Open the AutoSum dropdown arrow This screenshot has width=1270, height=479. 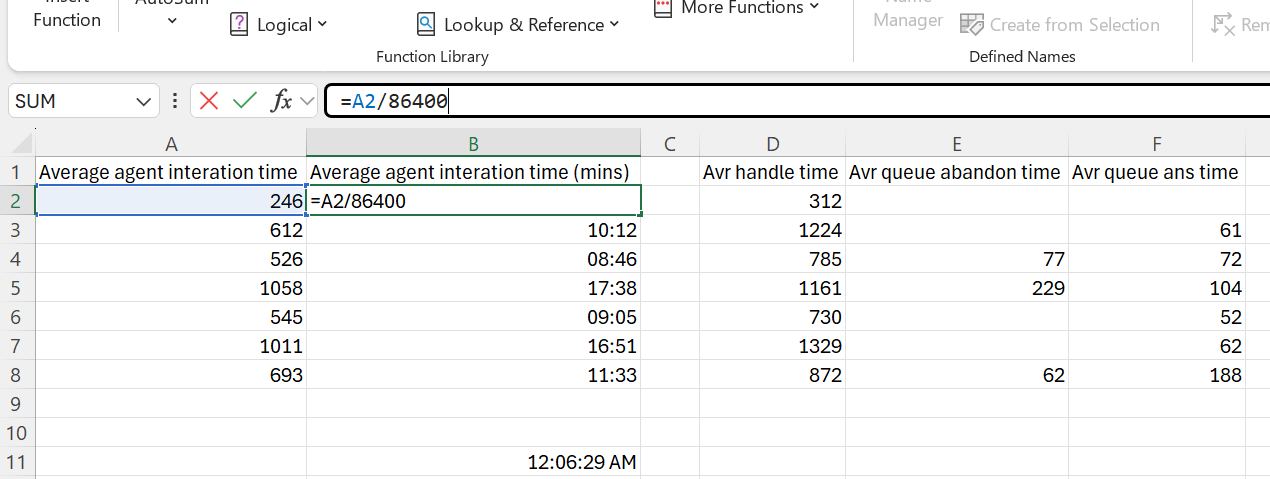click(x=172, y=20)
